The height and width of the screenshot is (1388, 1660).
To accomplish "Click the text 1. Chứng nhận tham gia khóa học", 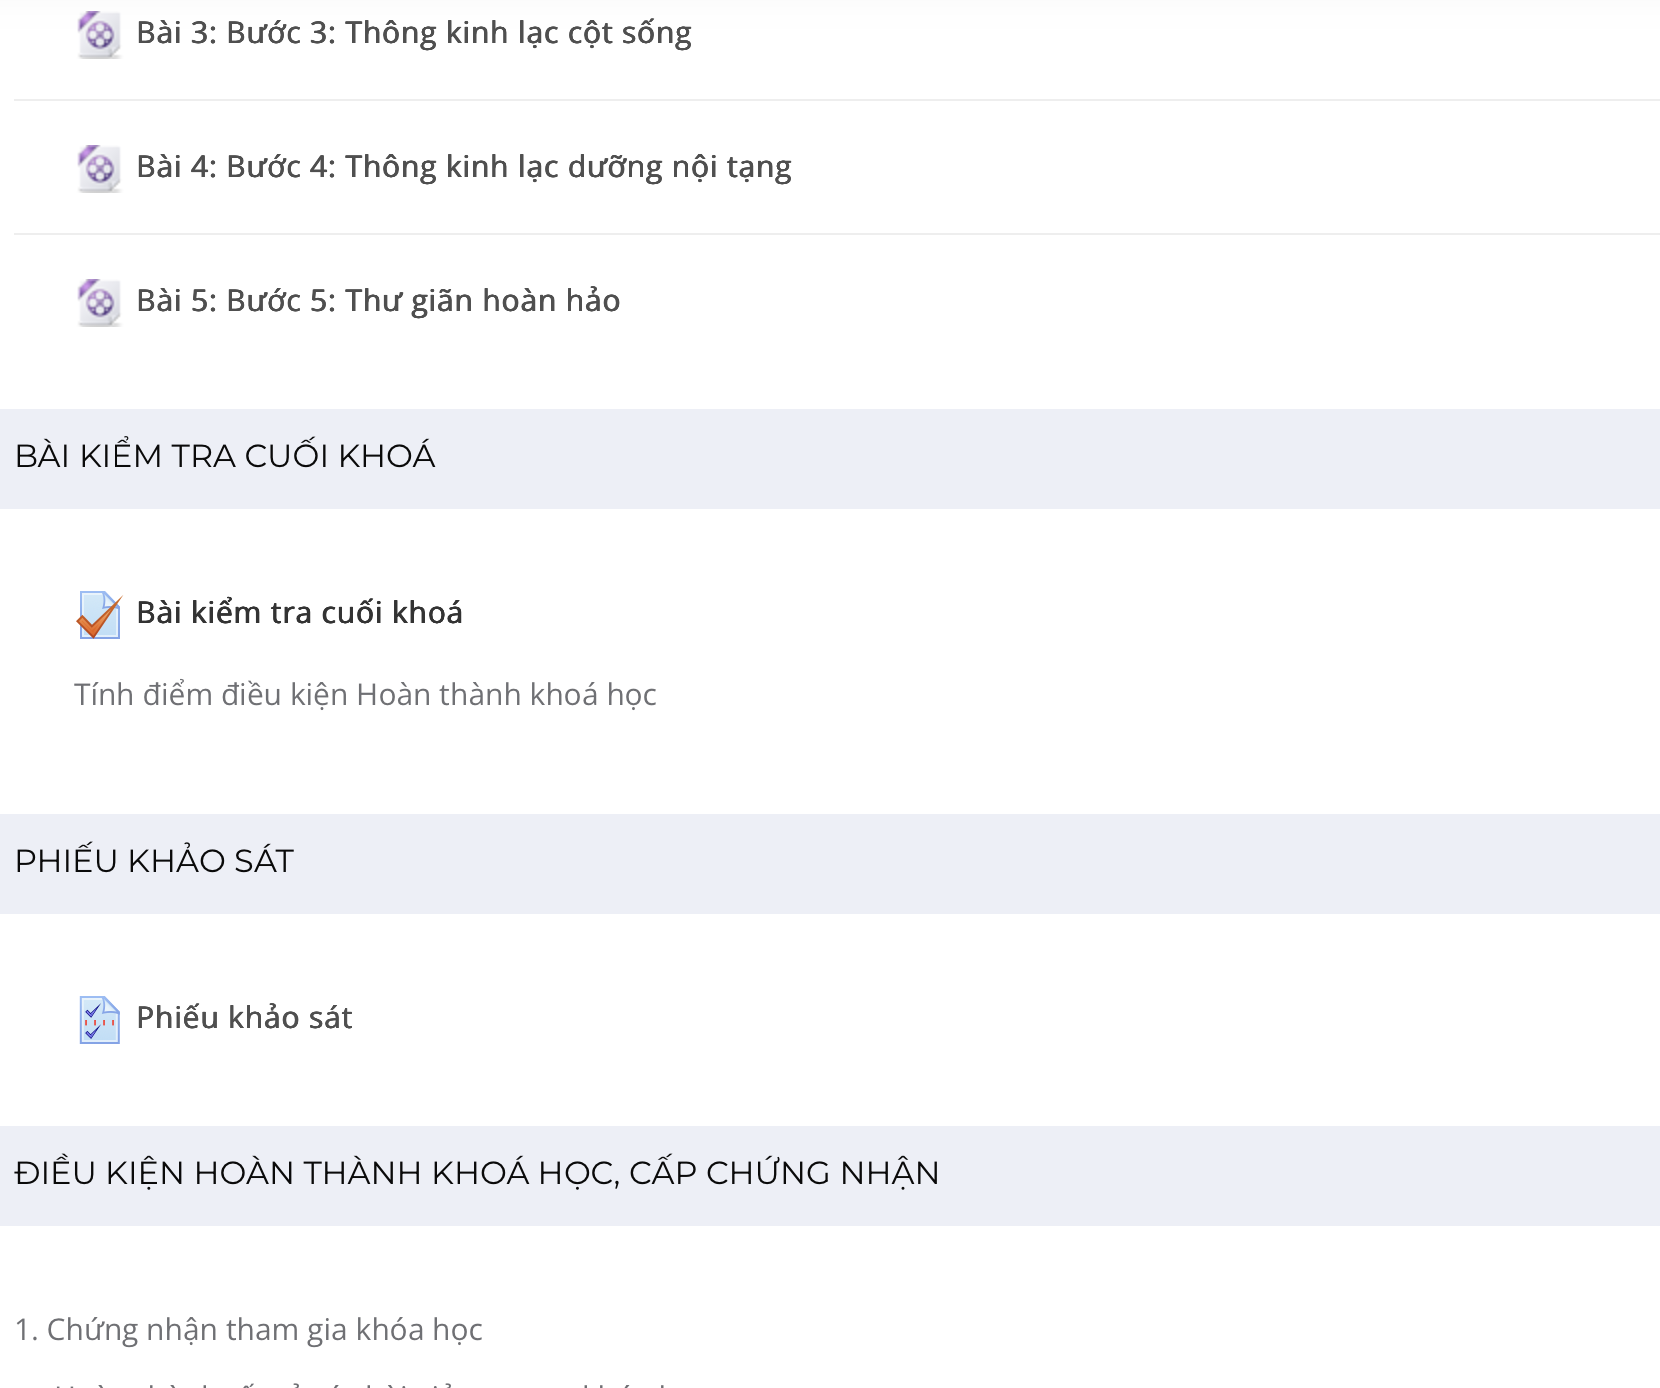I will pyautogui.click(x=249, y=1329).
